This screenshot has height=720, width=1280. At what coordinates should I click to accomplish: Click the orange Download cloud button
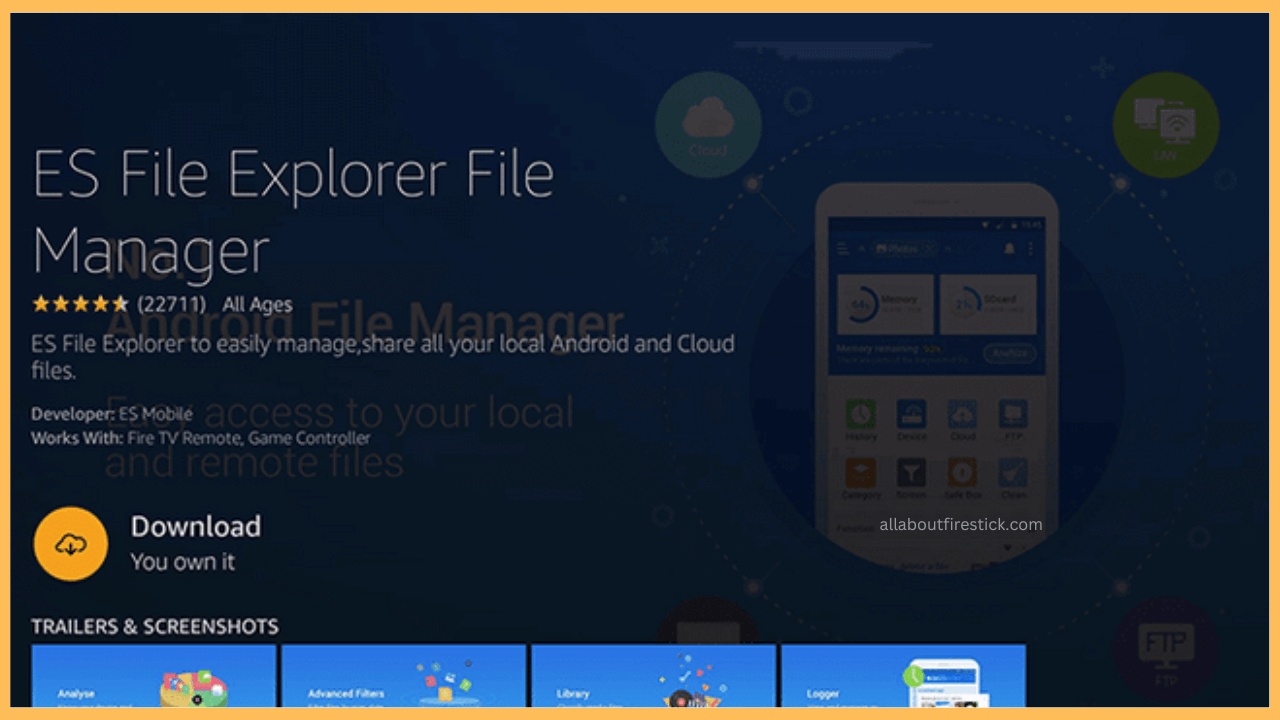click(70, 544)
